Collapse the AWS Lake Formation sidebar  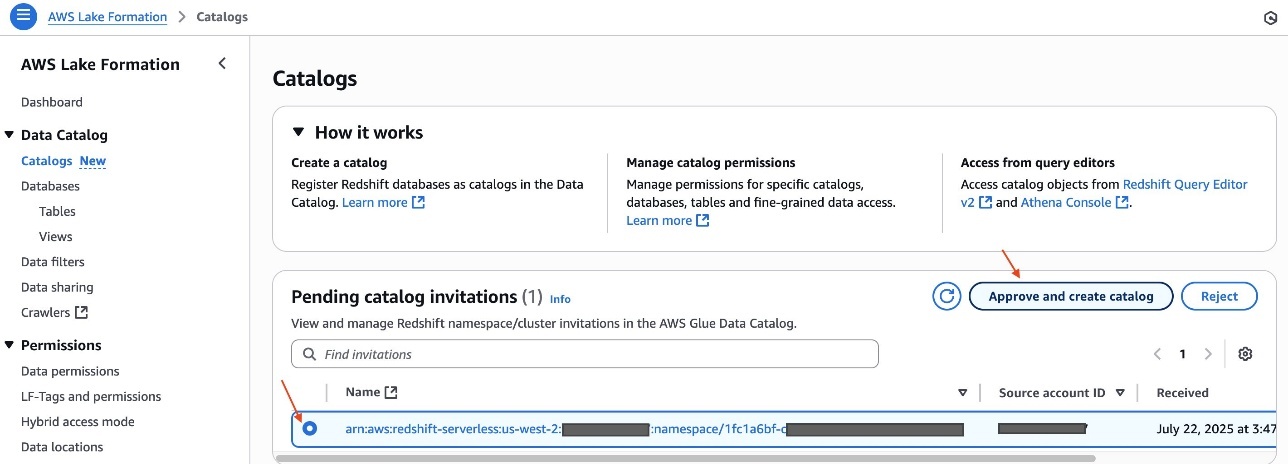(222, 64)
